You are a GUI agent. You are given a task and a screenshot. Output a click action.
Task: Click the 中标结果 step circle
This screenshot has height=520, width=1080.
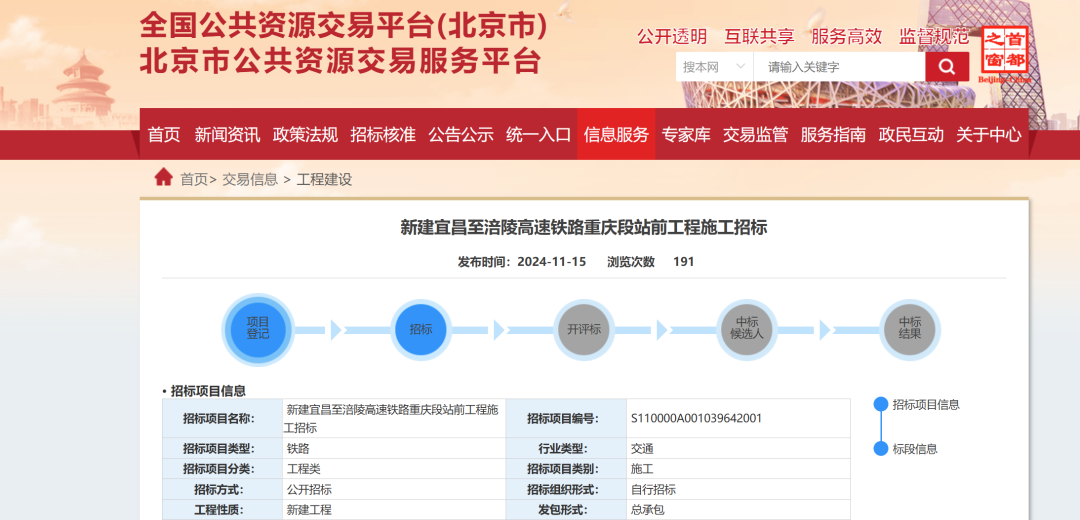pos(909,329)
